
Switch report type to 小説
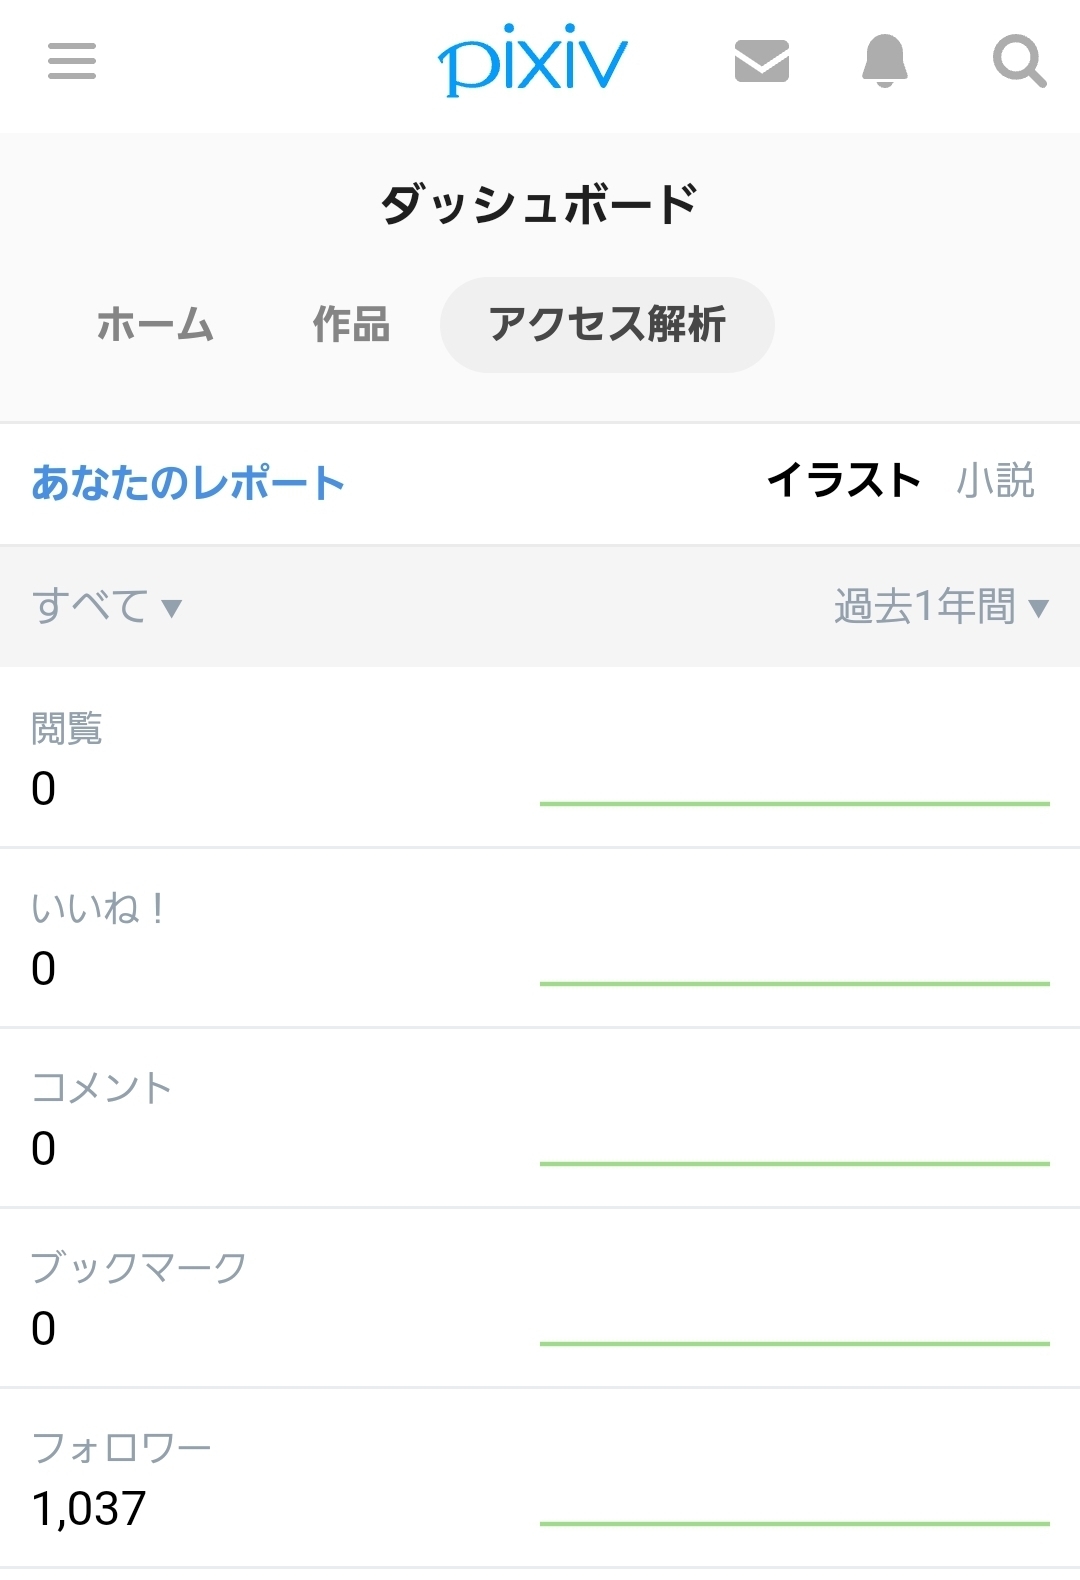click(x=995, y=480)
